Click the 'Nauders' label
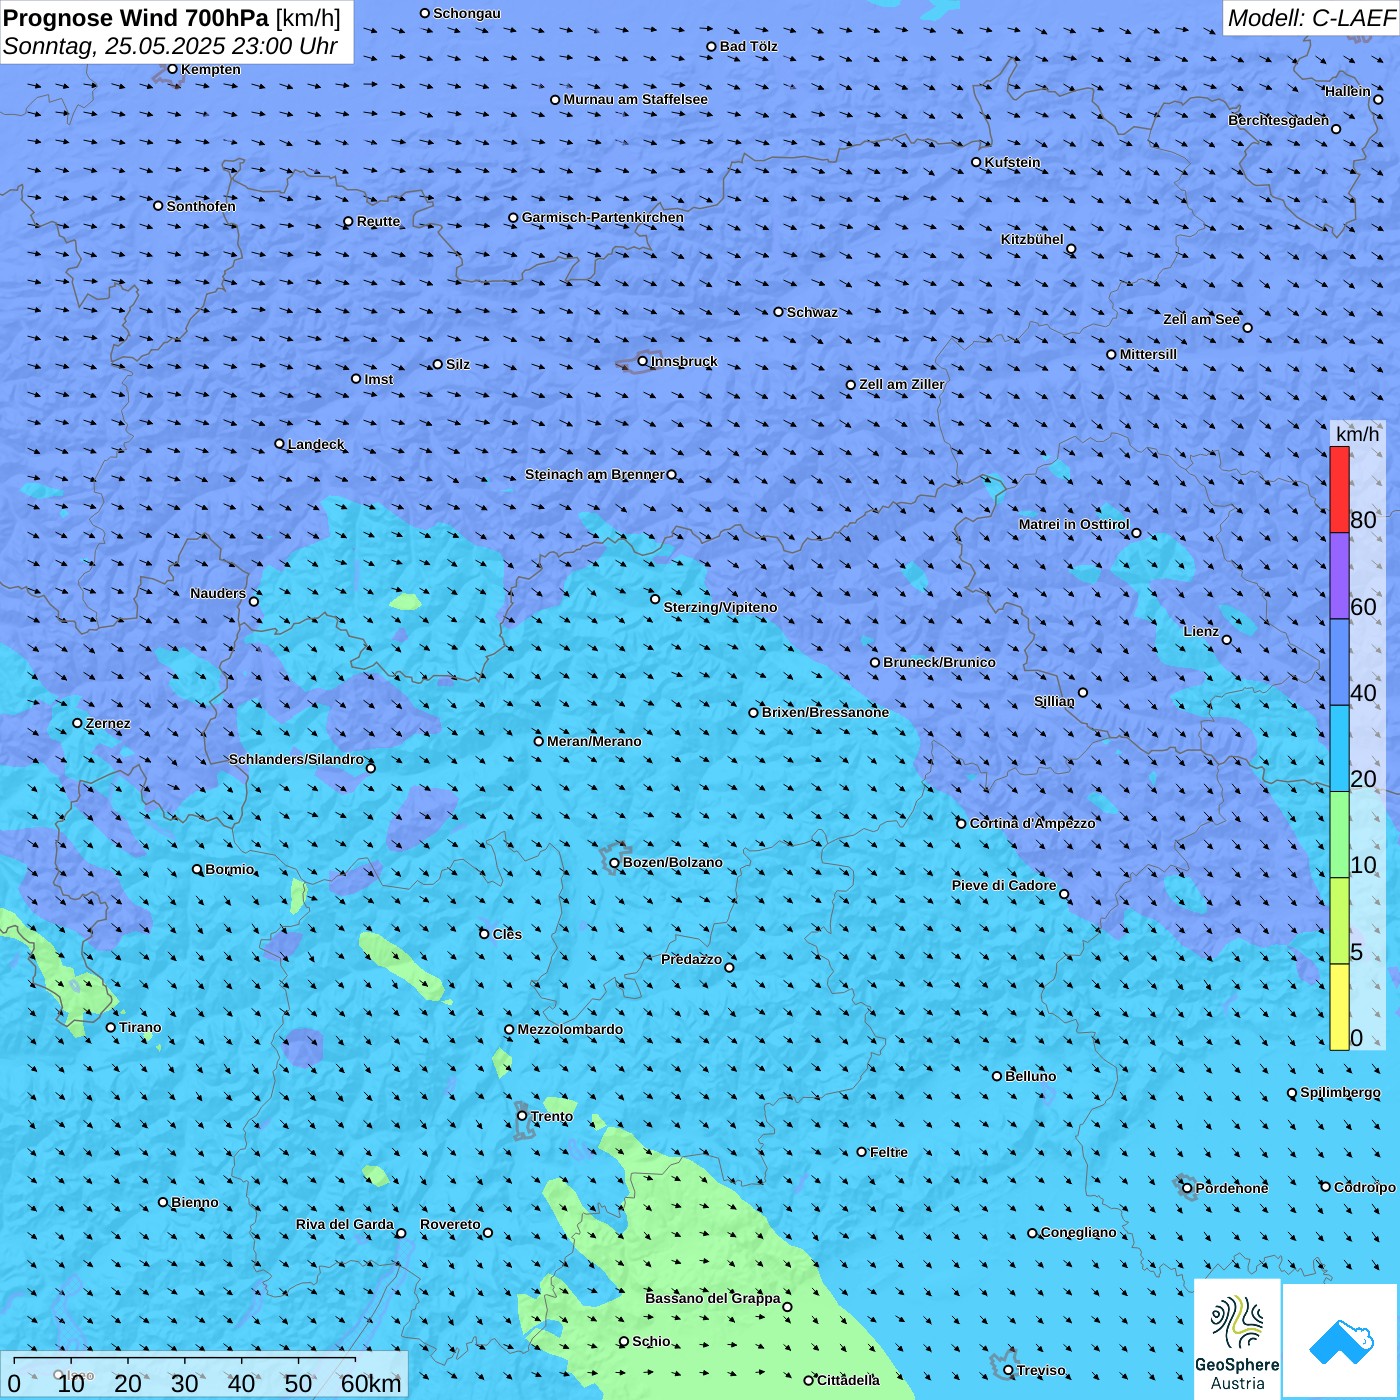This screenshot has height=1400, width=1400. pyautogui.click(x=218, y=593)
